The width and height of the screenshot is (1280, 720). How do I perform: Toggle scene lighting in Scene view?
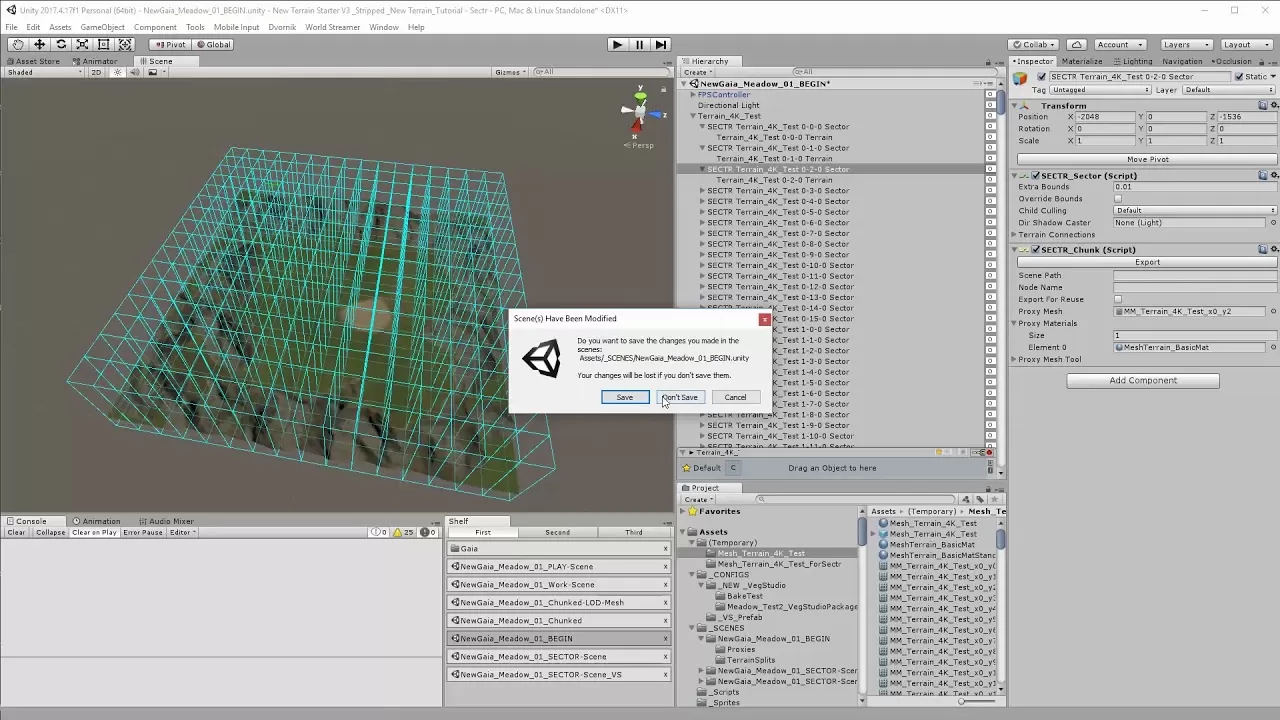point(118,72)
